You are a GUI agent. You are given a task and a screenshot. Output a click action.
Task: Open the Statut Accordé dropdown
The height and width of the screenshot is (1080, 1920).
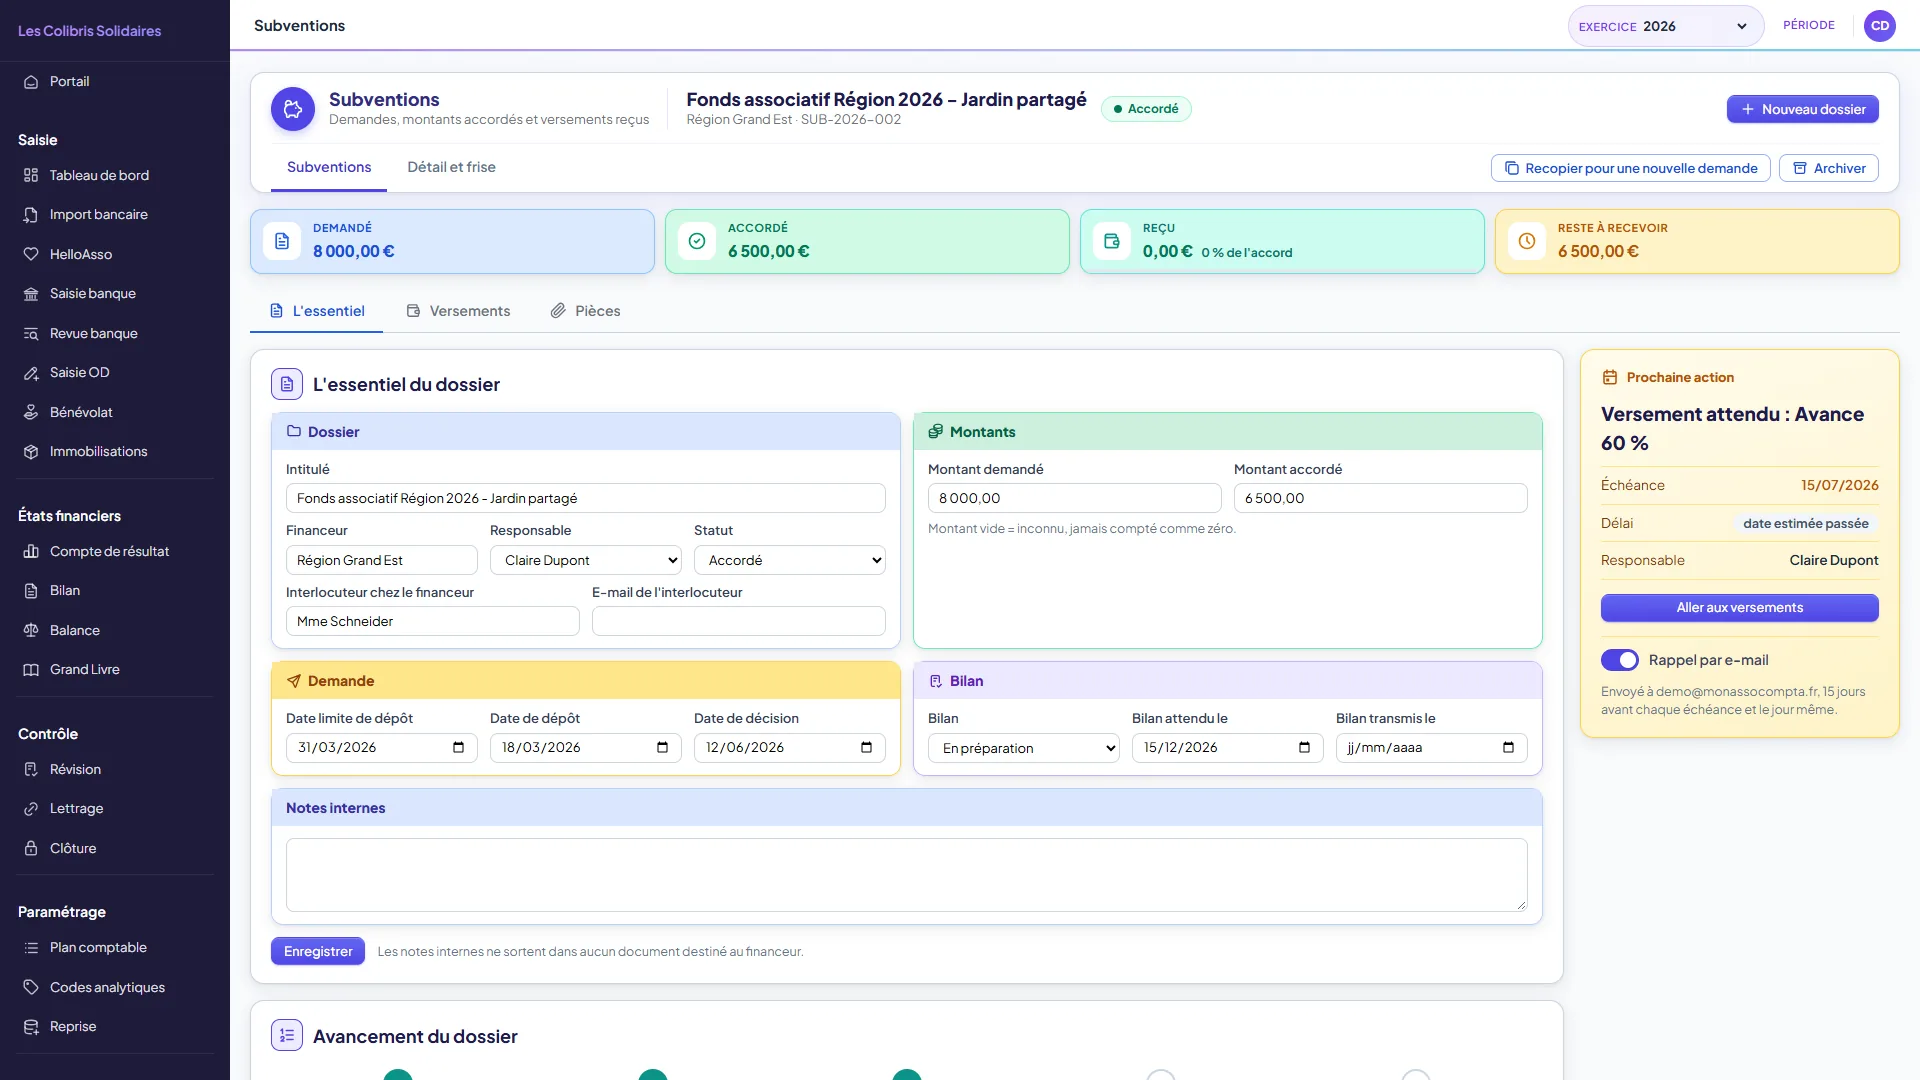(790, 560)
